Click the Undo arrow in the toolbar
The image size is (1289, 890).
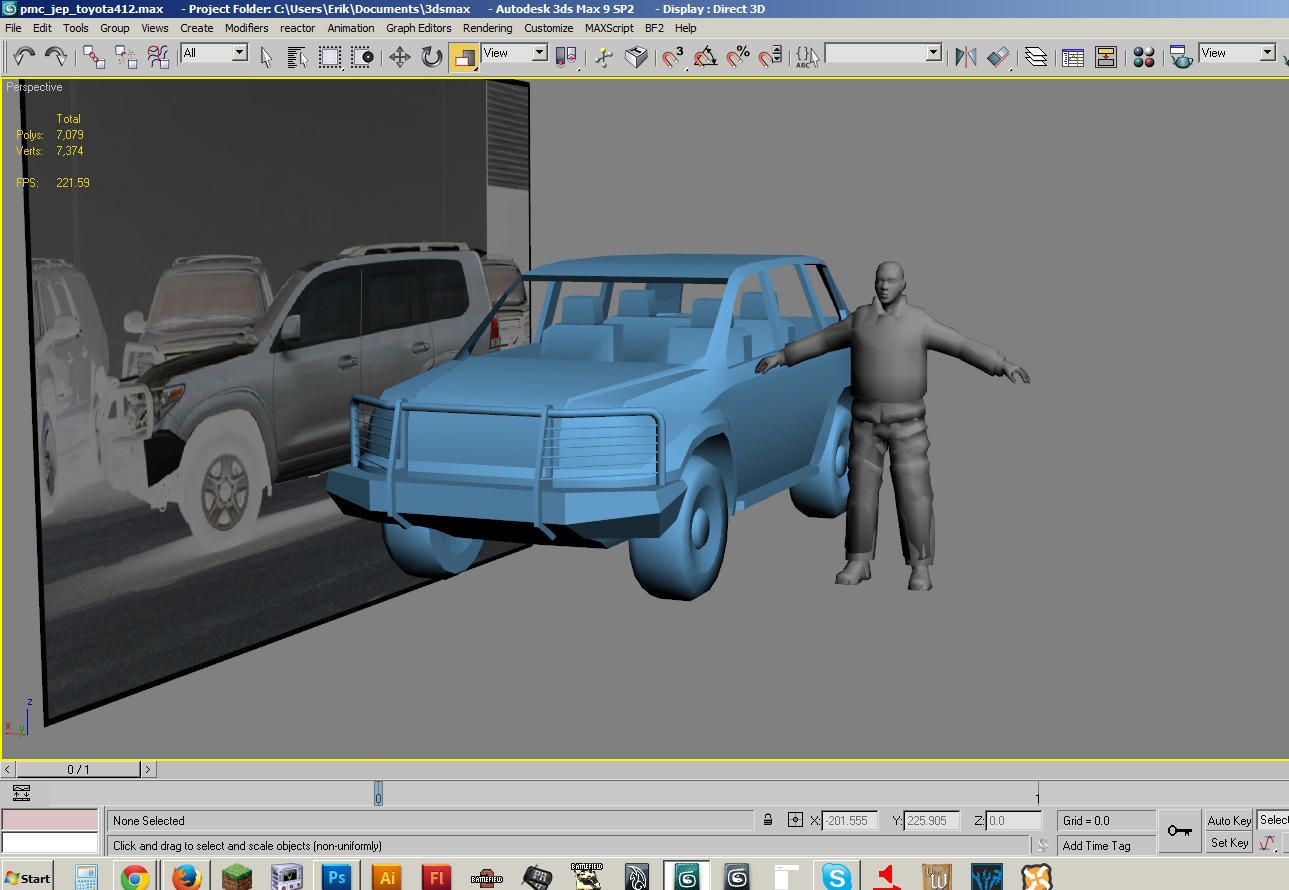tap(24, 57)
